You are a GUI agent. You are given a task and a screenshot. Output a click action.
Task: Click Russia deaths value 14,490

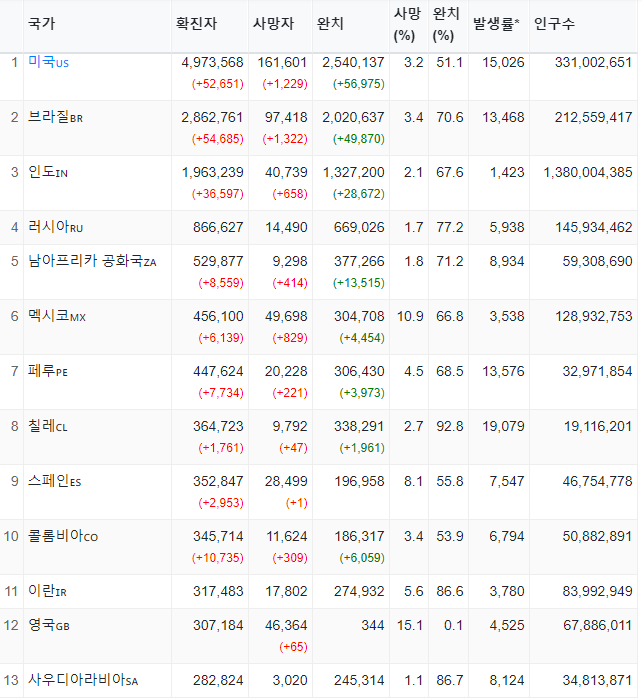(x=286, y=227)
